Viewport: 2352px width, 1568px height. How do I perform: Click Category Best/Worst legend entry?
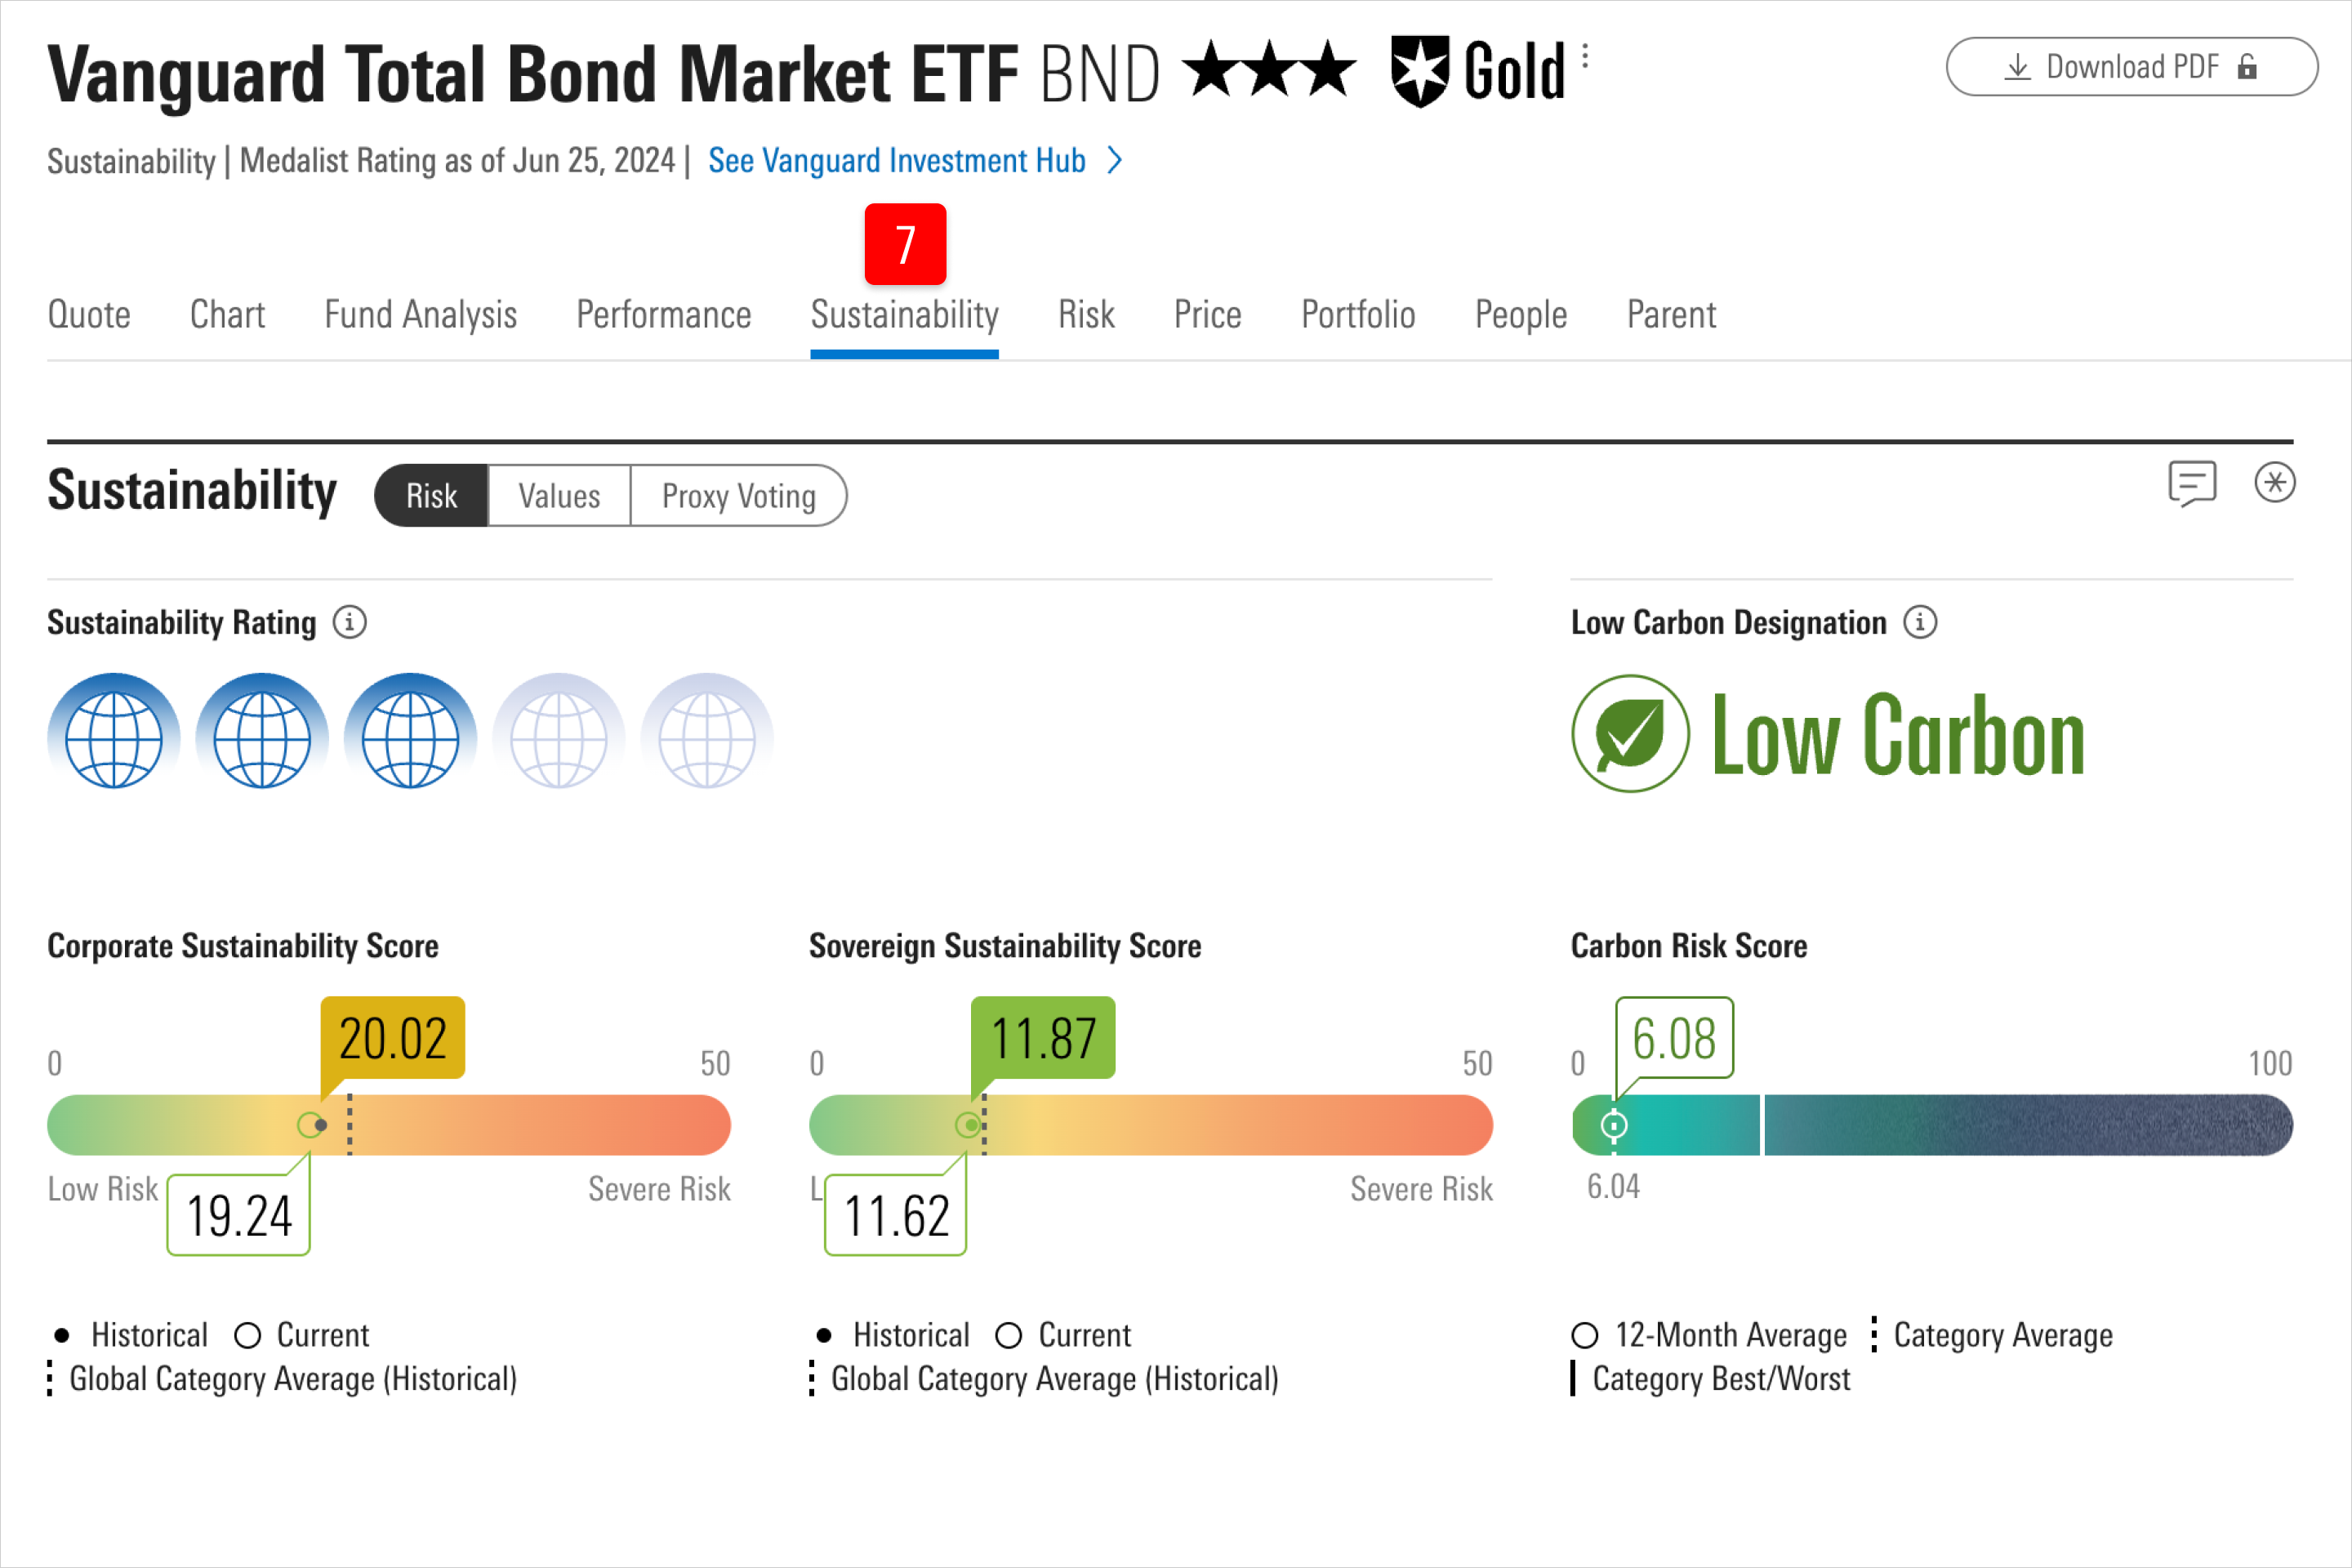1711,1379
